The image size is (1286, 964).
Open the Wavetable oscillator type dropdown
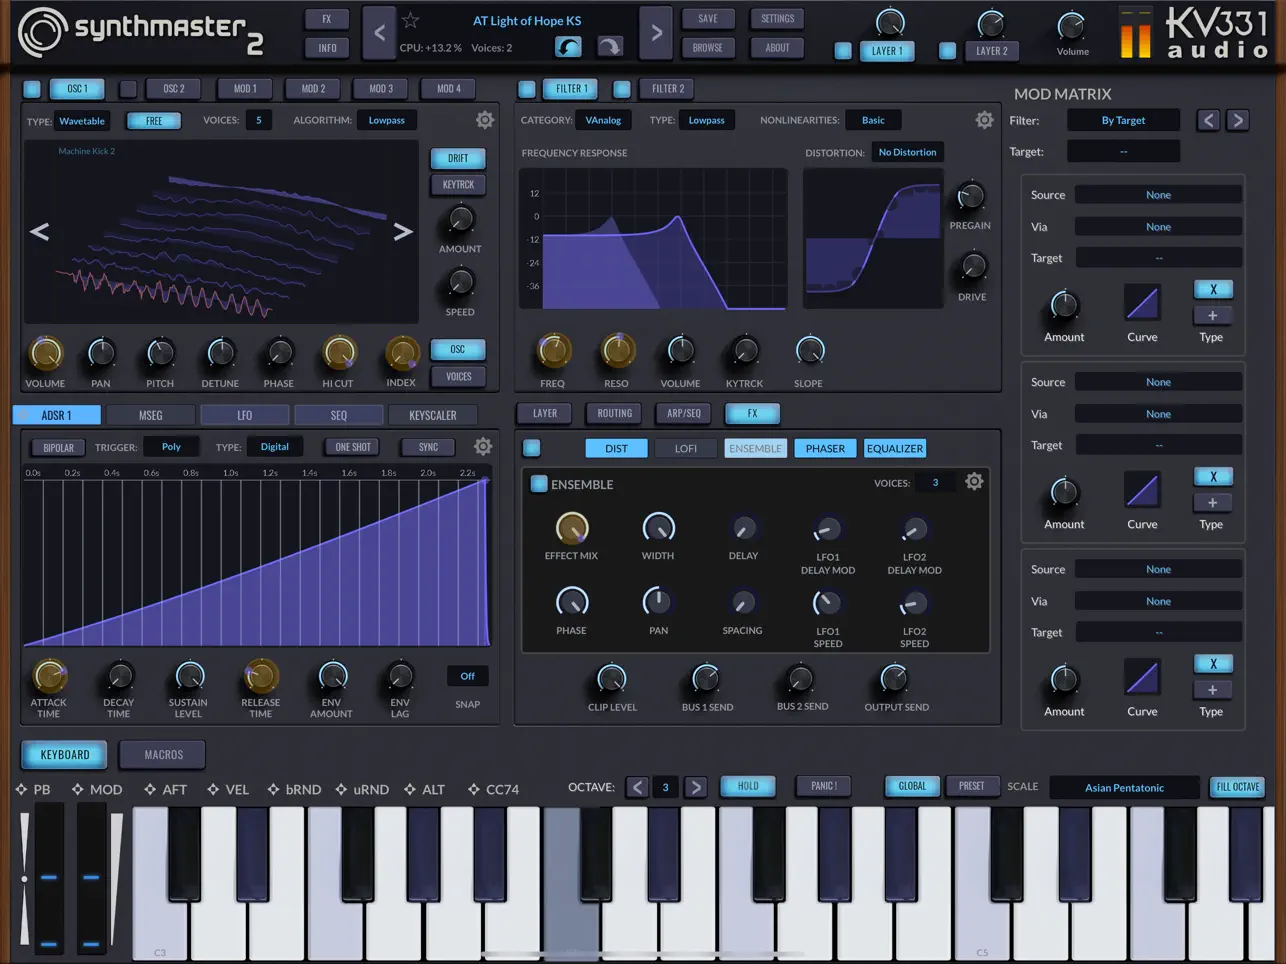pyautogui.click(x=82, y=120)
